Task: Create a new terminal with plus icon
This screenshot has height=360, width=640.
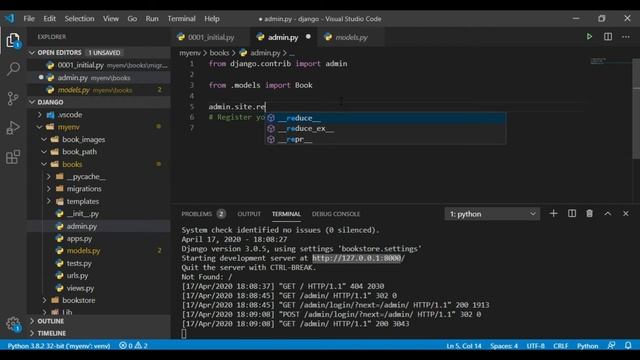Action: tap(553, 213)
